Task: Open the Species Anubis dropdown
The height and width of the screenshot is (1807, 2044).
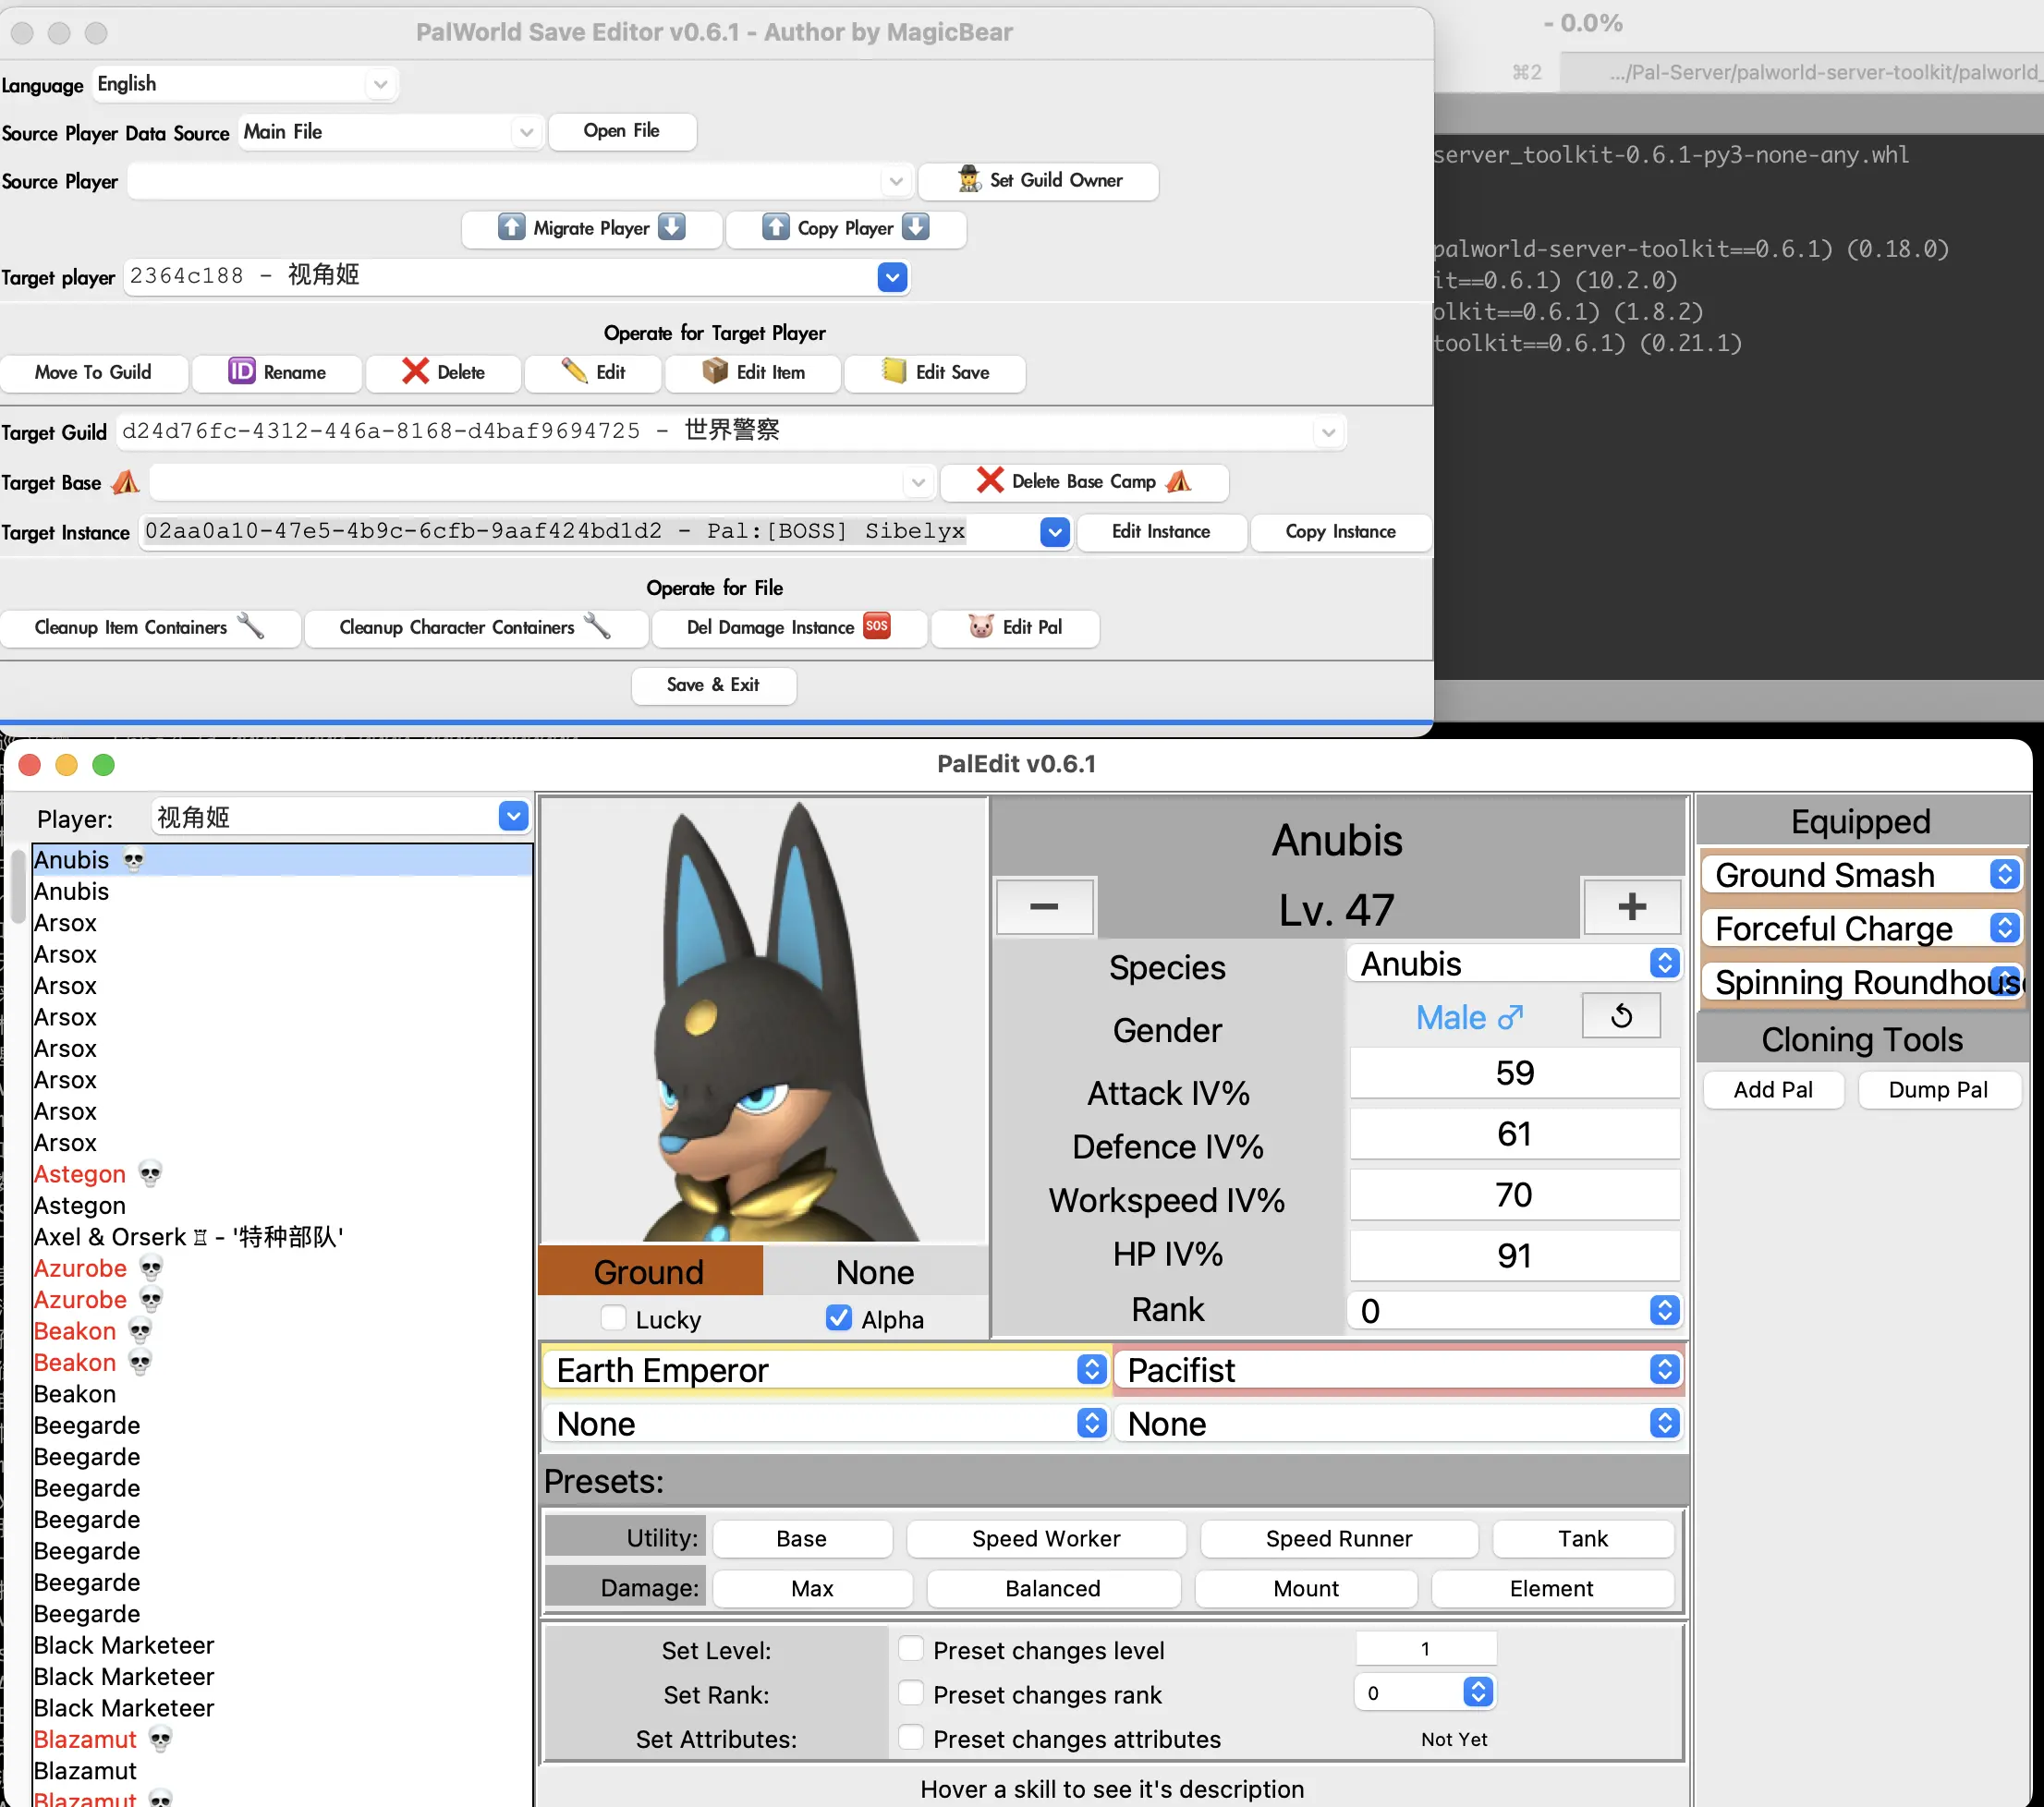Action: (x=1514, y=964)
